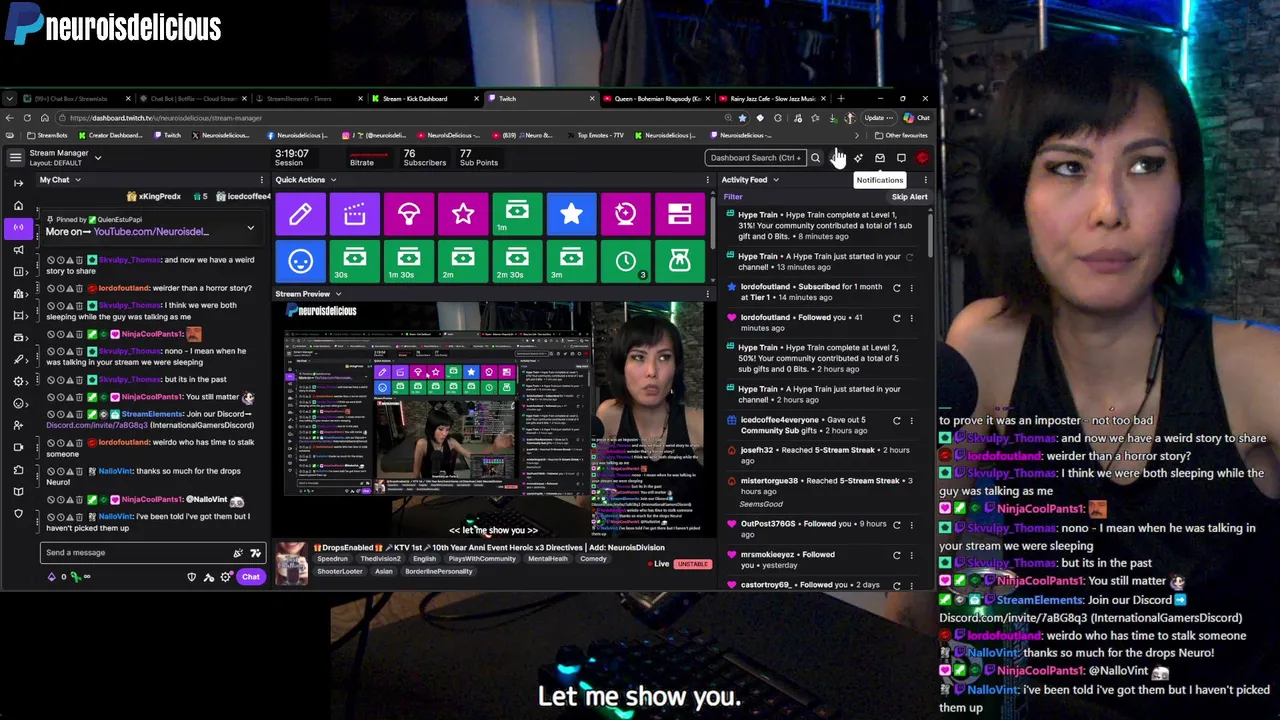Run the 1m ad quick action

coord(517,214)
